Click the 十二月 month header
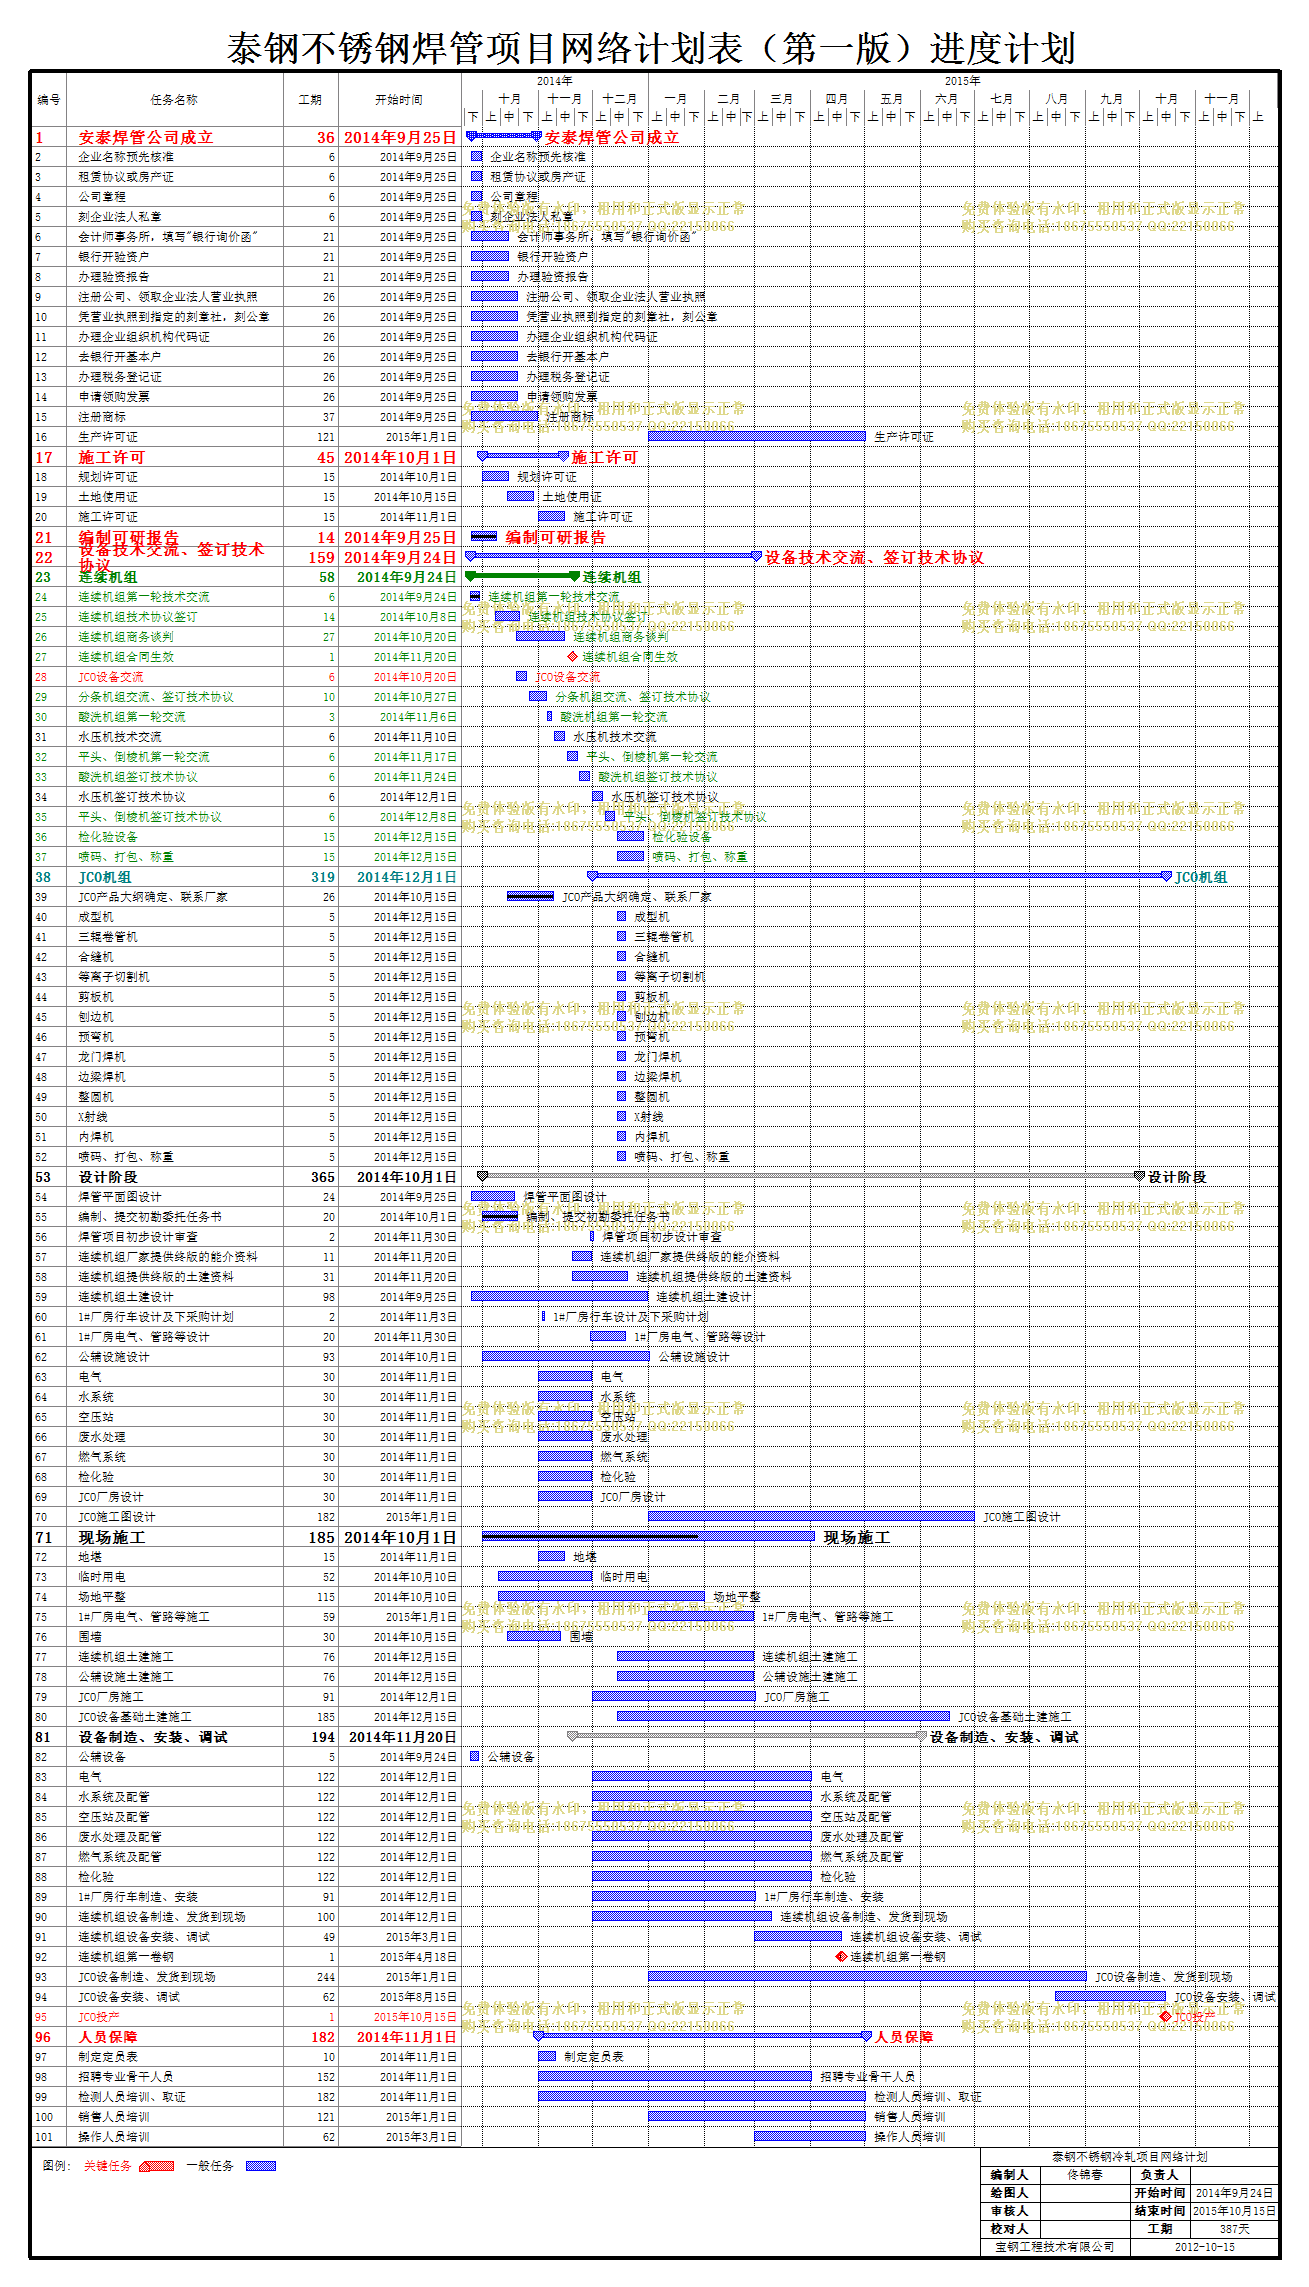The image size is (1309, 2287). (x=619, y=99)
